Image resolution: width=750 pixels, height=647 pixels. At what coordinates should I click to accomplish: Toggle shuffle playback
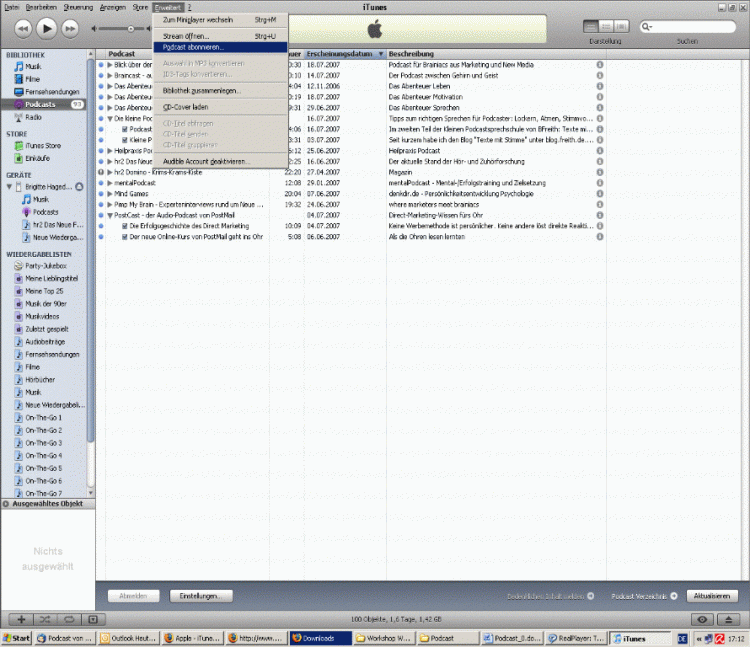[45, 620]
